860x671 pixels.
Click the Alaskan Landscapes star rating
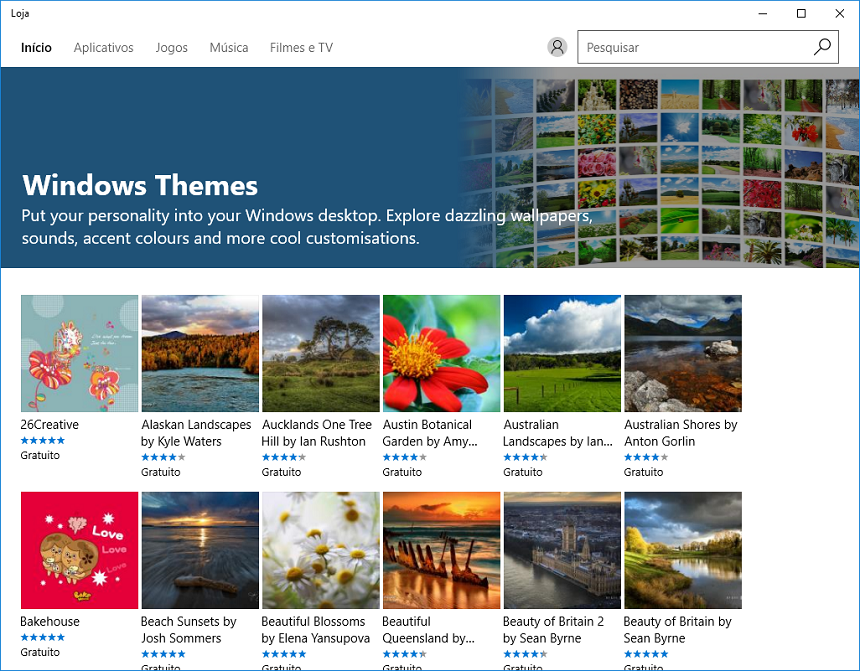[163, 457]
